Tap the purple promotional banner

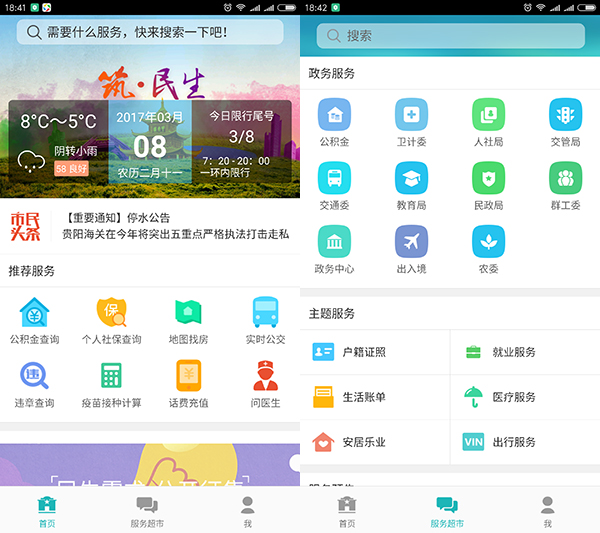coord(150,465)
